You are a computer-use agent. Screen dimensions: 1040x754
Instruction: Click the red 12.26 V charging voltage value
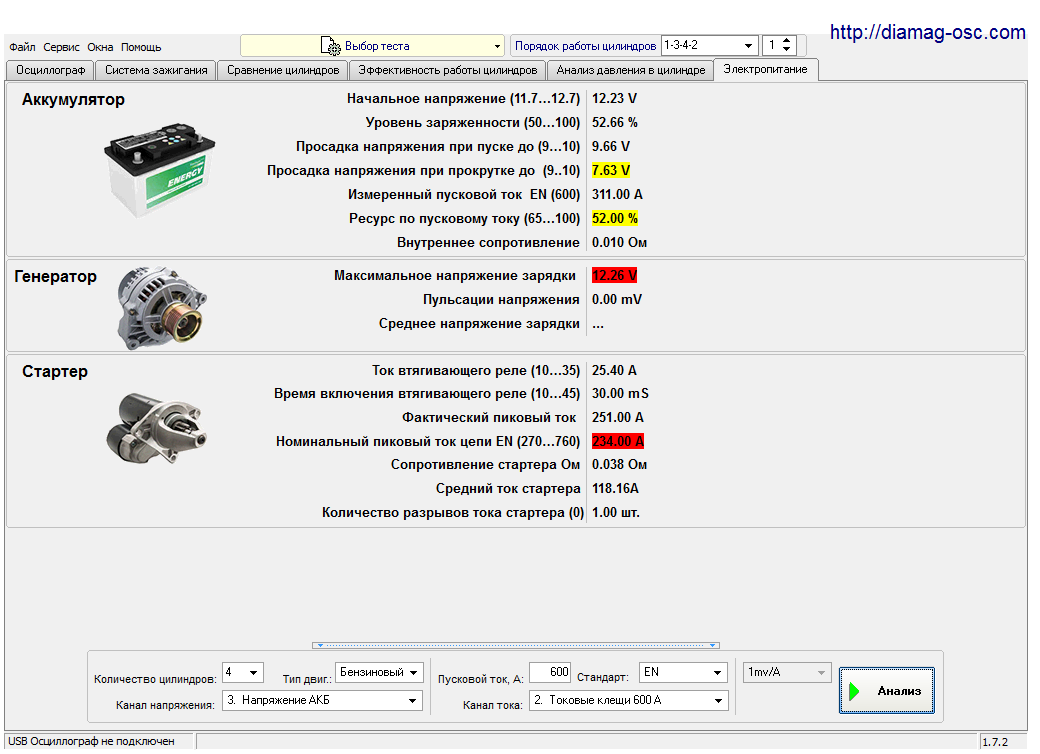(614, 275)
